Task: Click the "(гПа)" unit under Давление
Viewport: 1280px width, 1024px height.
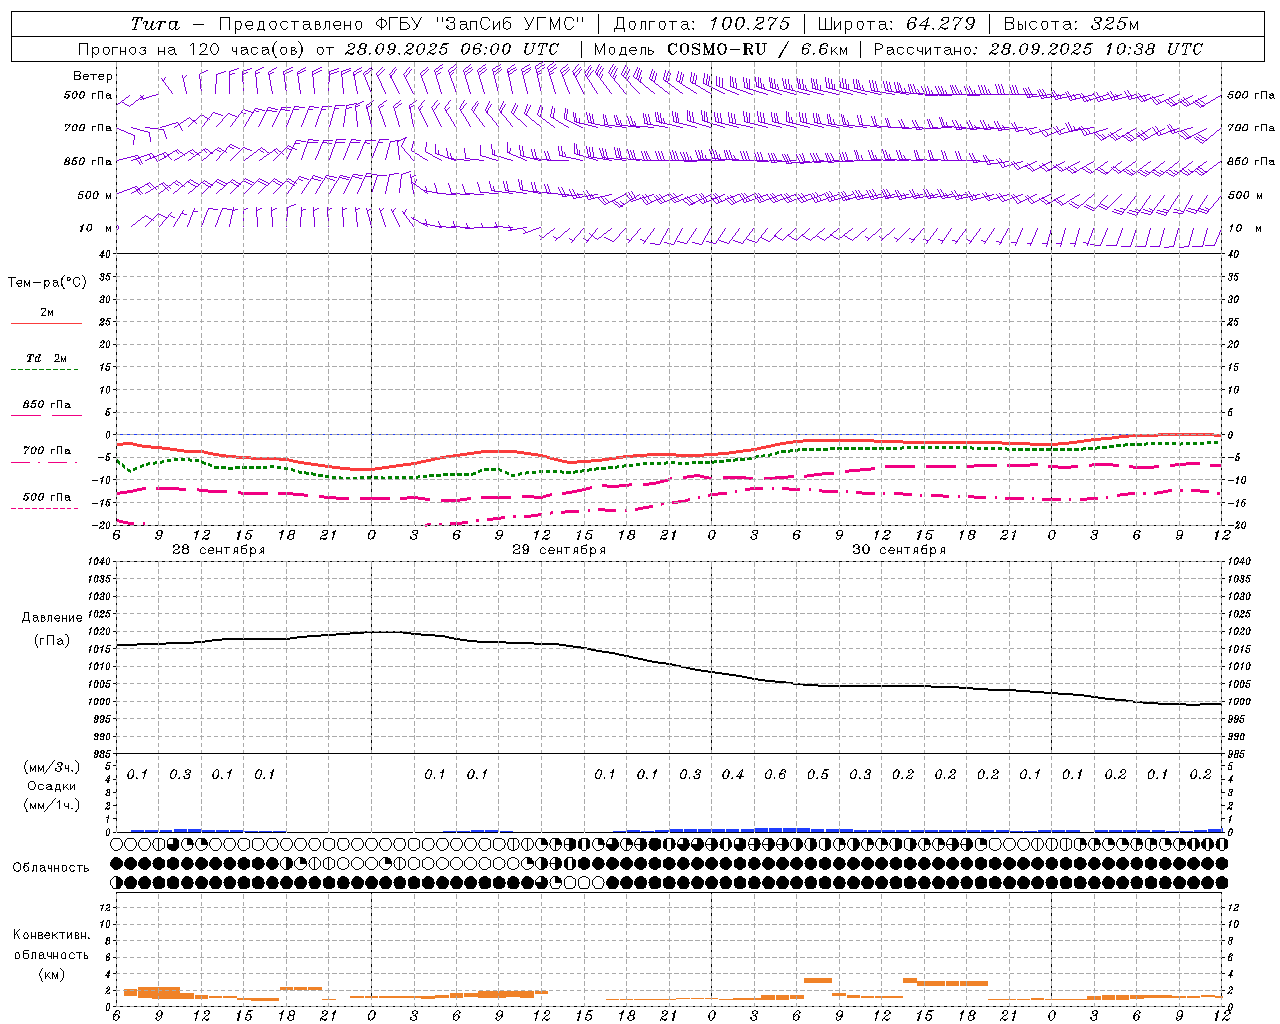Action: coord(52,641)
